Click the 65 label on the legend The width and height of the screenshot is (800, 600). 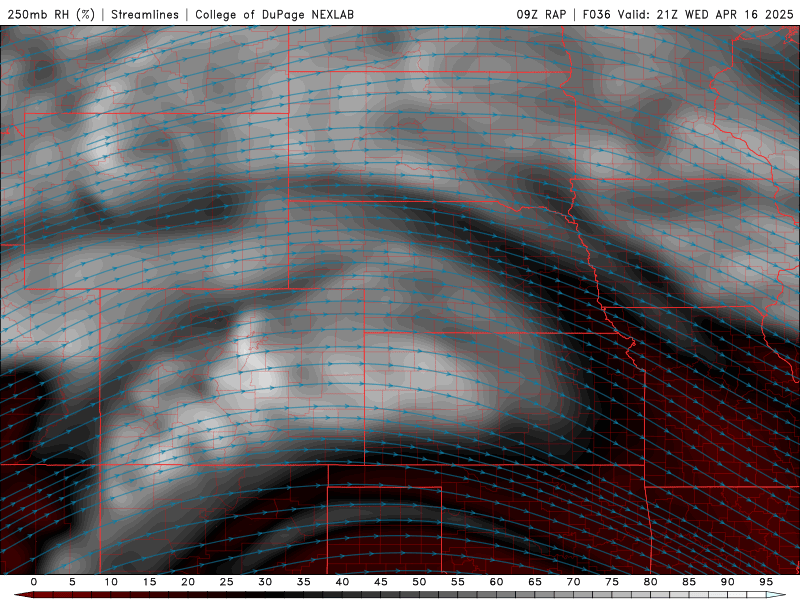(535, 582)
